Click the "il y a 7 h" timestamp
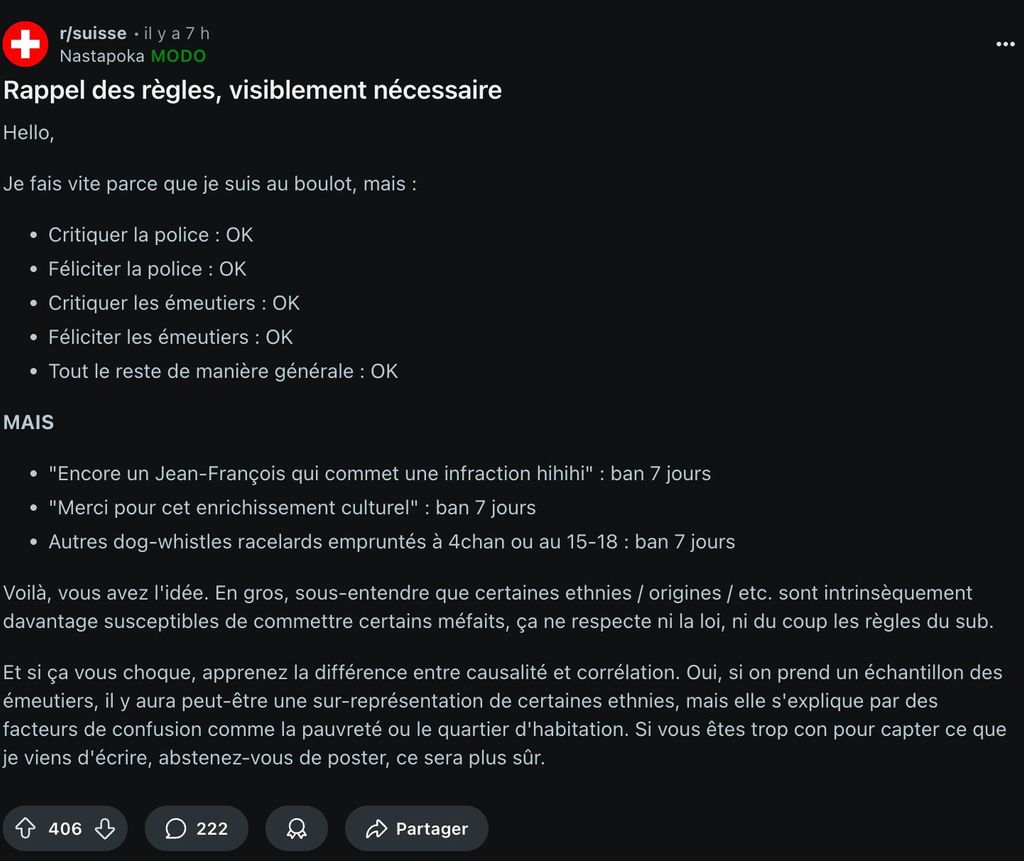 pyautogui.click(x=177, y=33)
